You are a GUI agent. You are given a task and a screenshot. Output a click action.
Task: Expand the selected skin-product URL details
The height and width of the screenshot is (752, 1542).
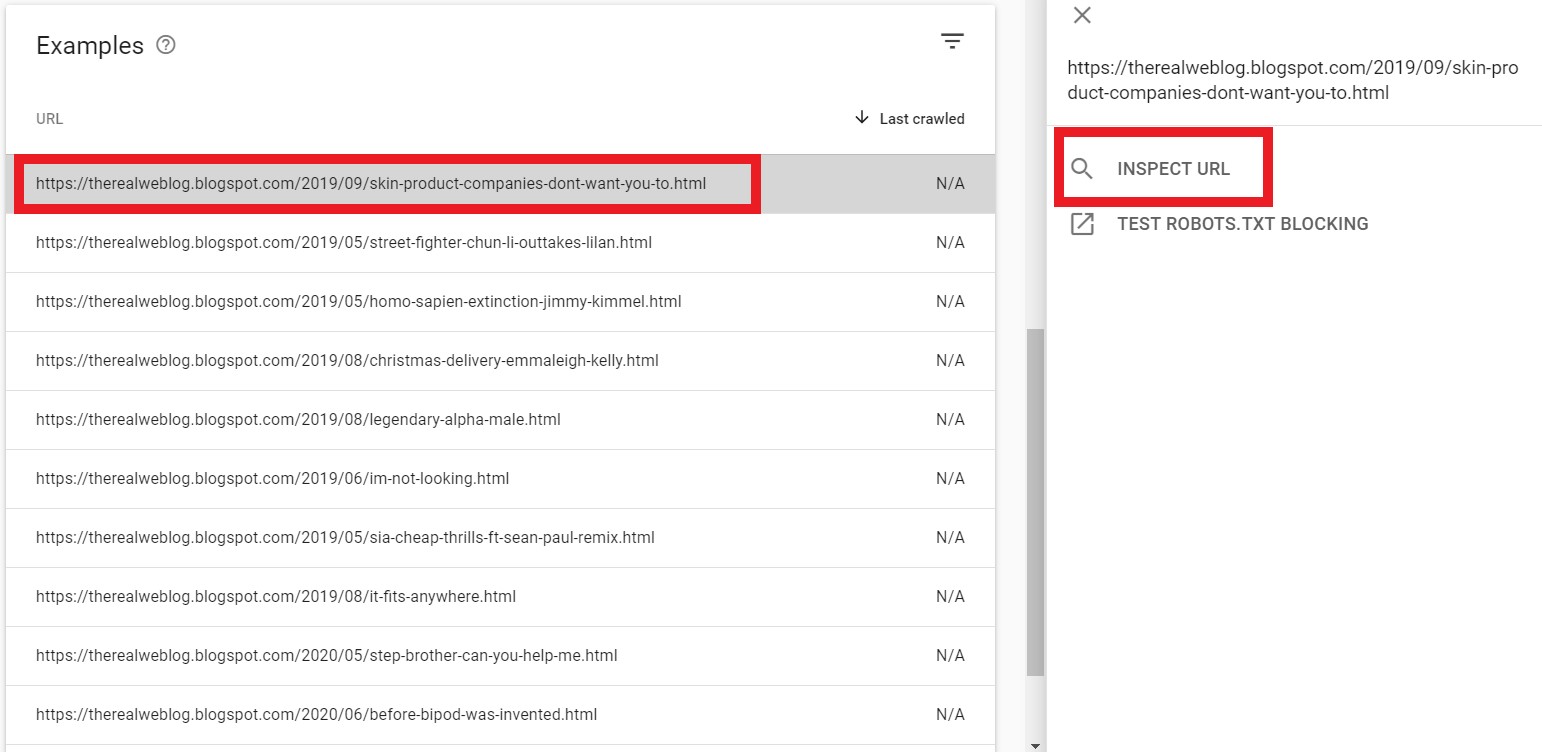pos(372,183)
